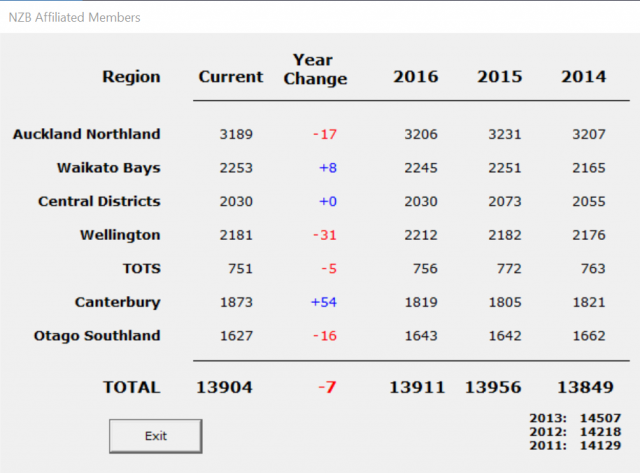Click Wellington 2016 value 2212
The height and width of the screenshot is (473, 640).
(421, 235)
